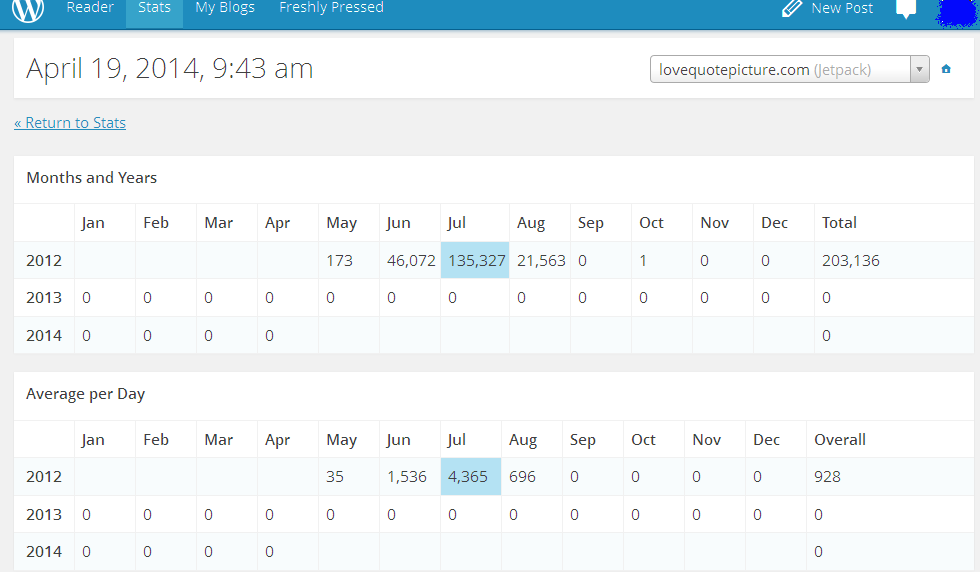The width and height of the screenshot is (980, 572).
Task: Go to Freshly Pressed
Action: [x=331, y=8]
